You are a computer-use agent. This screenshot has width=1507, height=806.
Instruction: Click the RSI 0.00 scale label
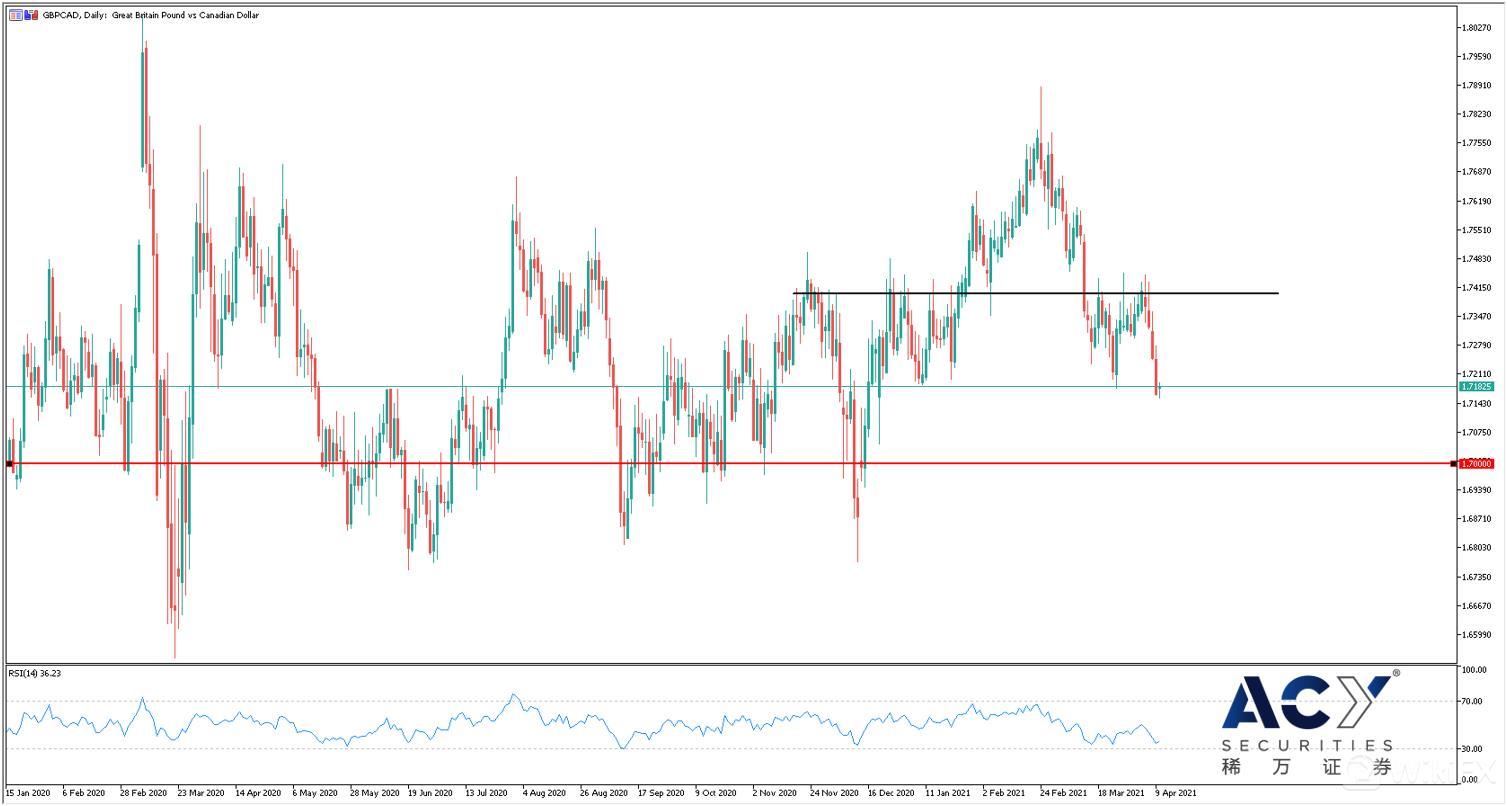click(x=1470, y=779)
